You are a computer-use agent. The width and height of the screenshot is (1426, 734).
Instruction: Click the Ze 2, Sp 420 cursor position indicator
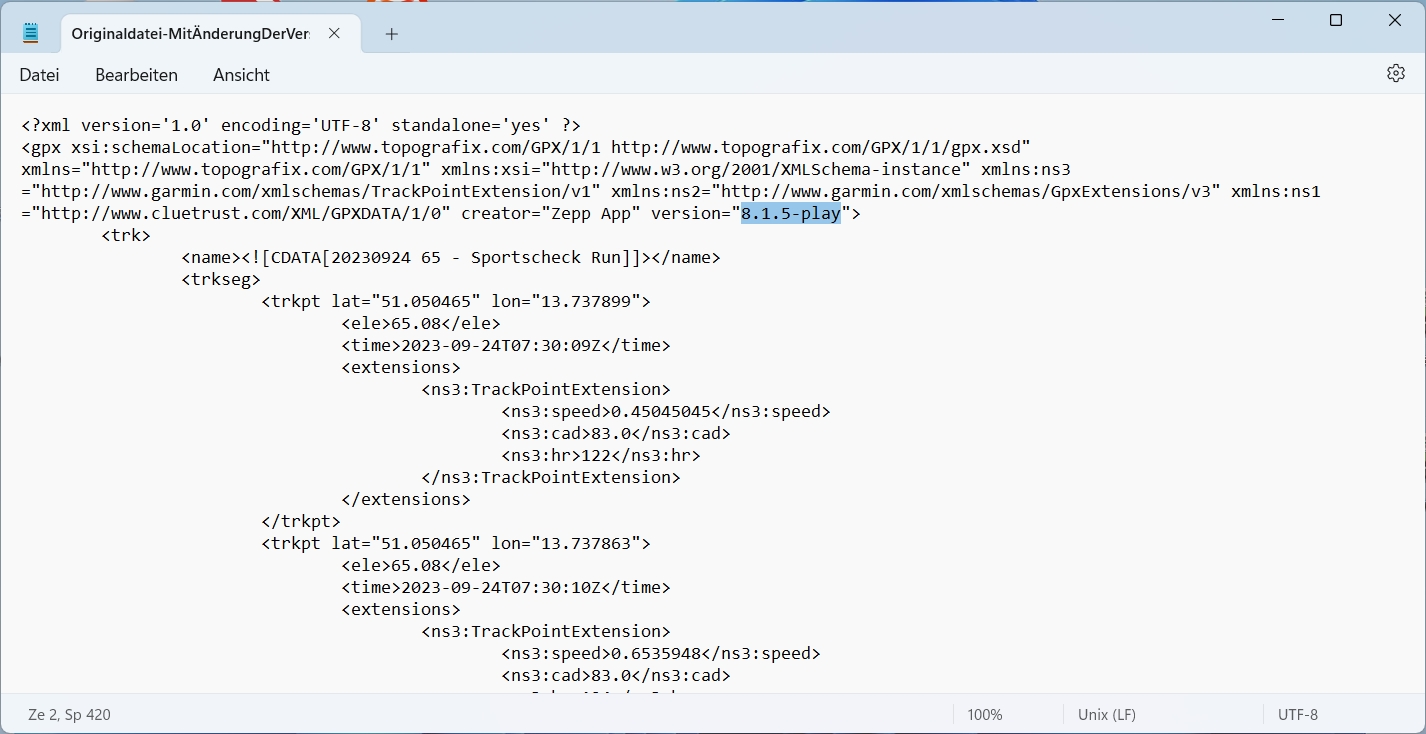tap(69, 715)
